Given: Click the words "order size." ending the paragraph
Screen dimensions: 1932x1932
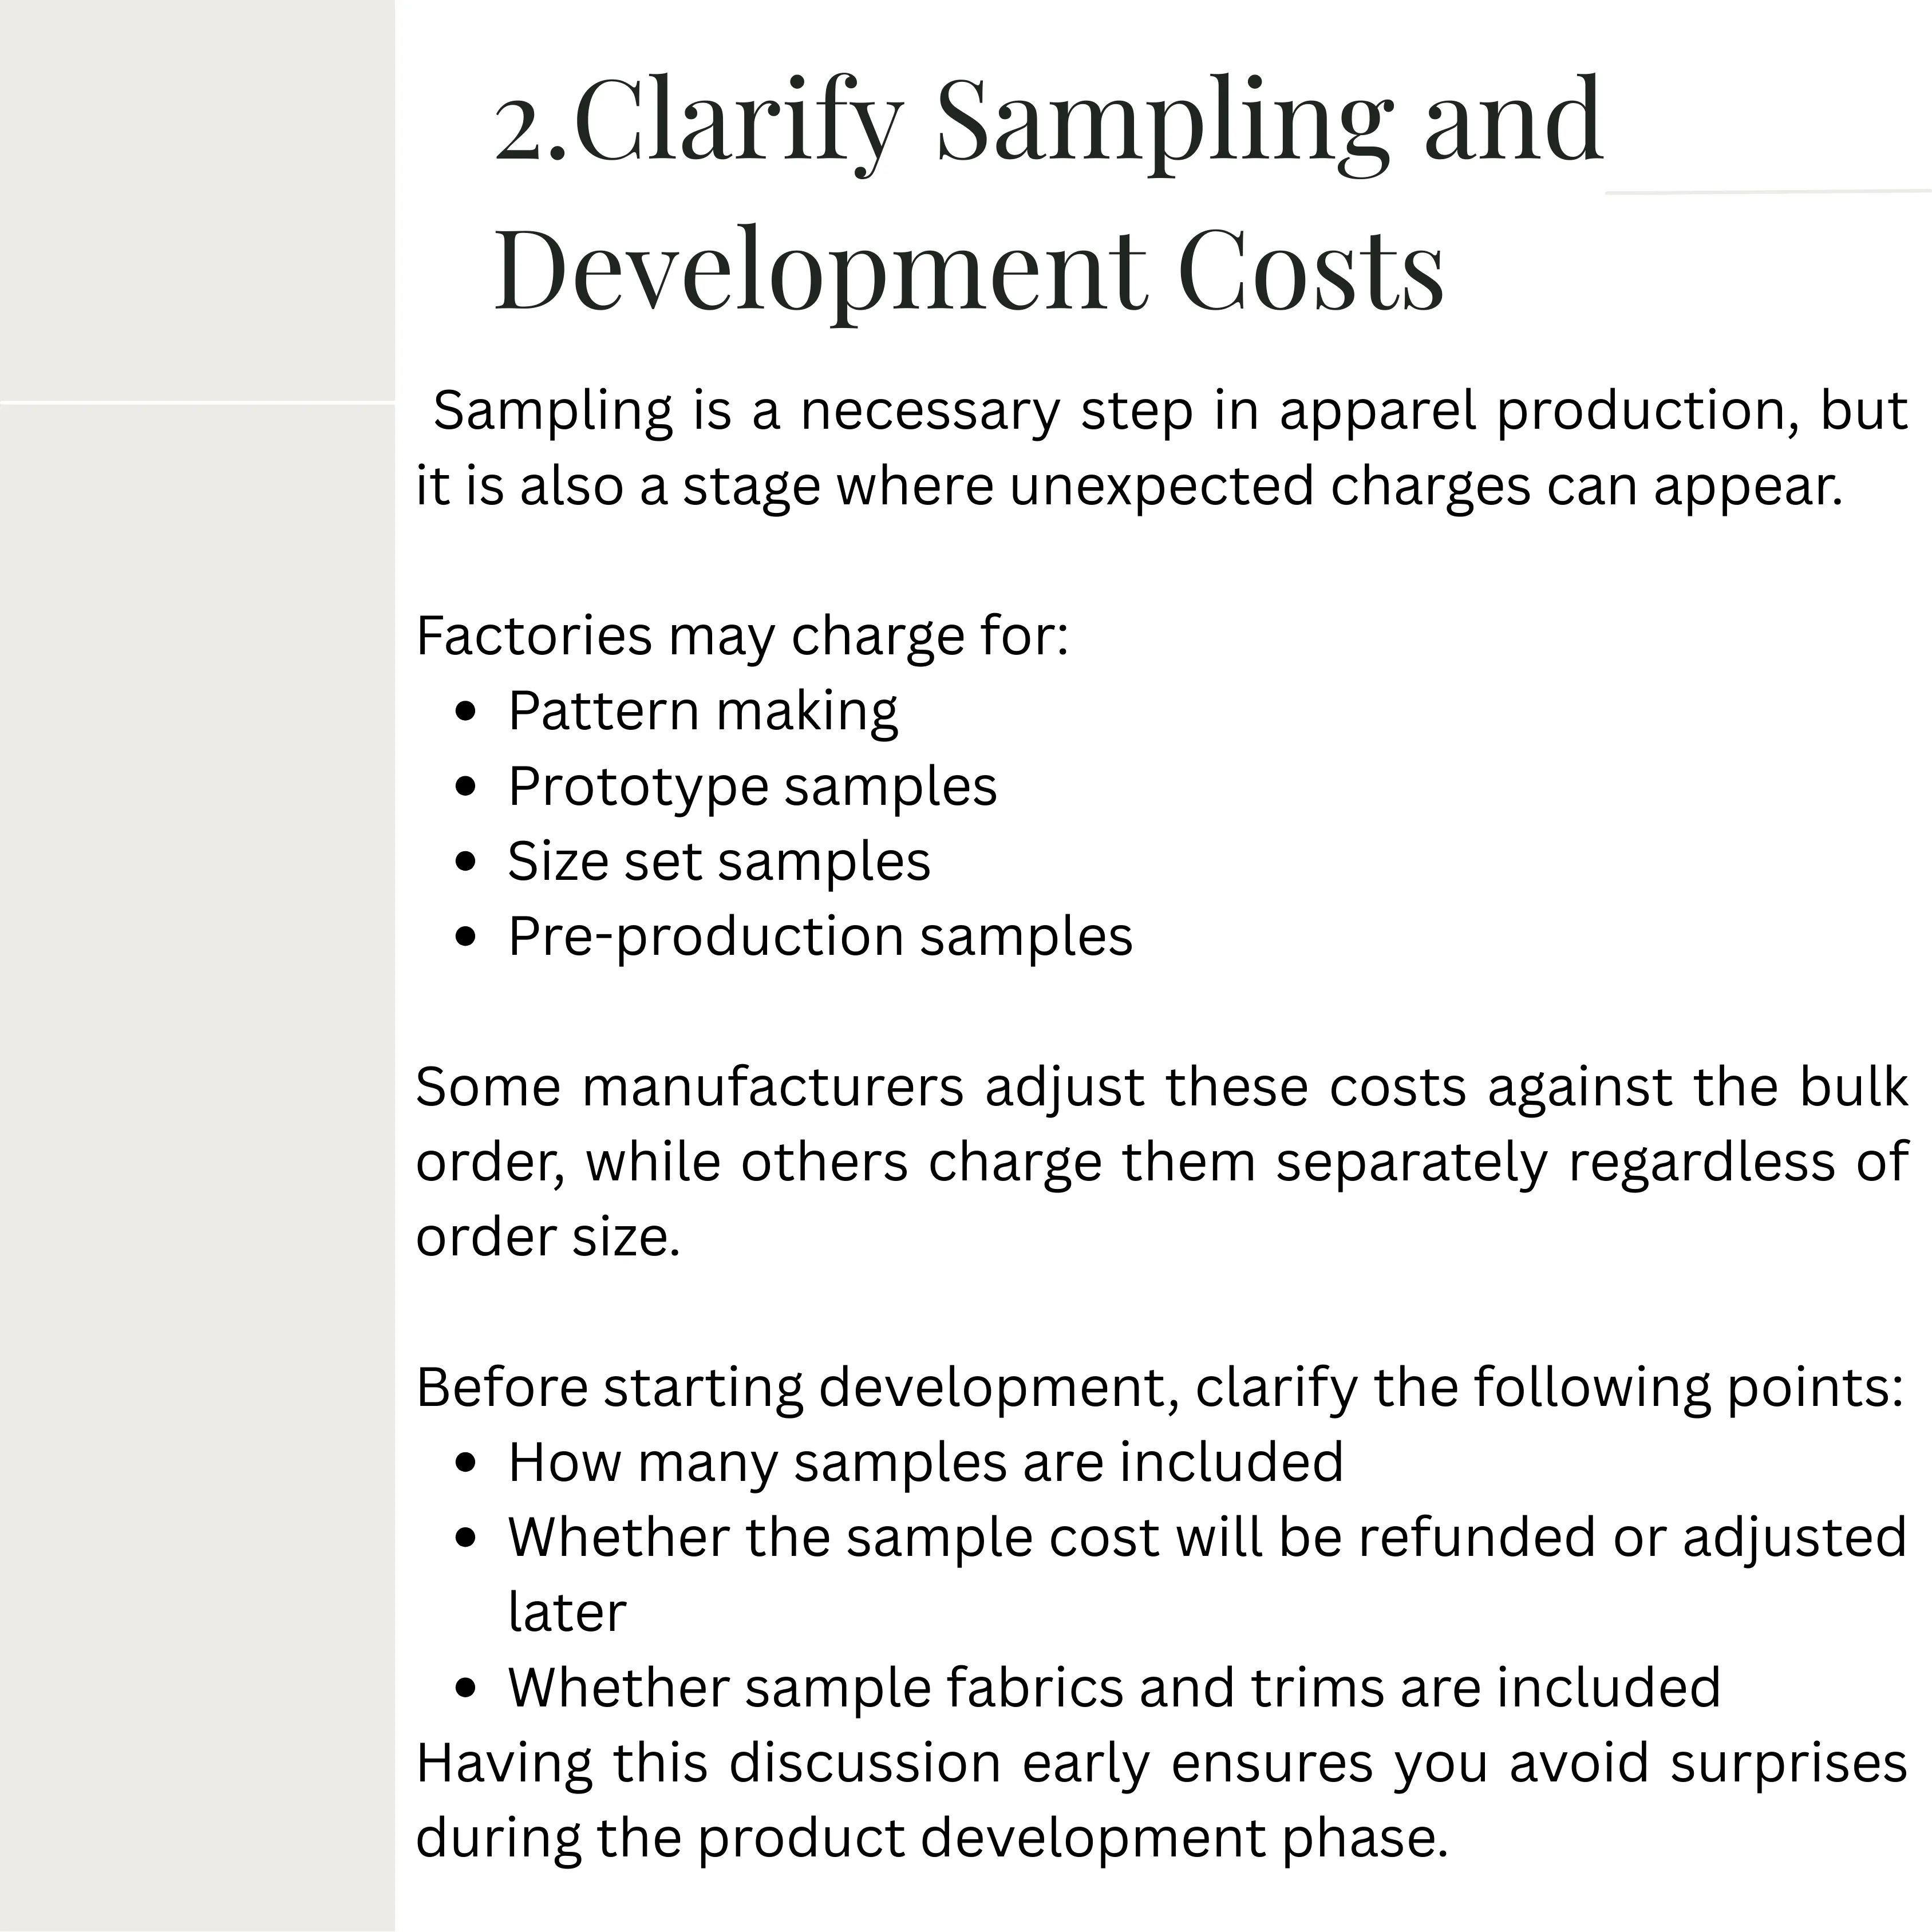Looking at the screenshot, I should pyautogui.click(x=548, y=1237).
